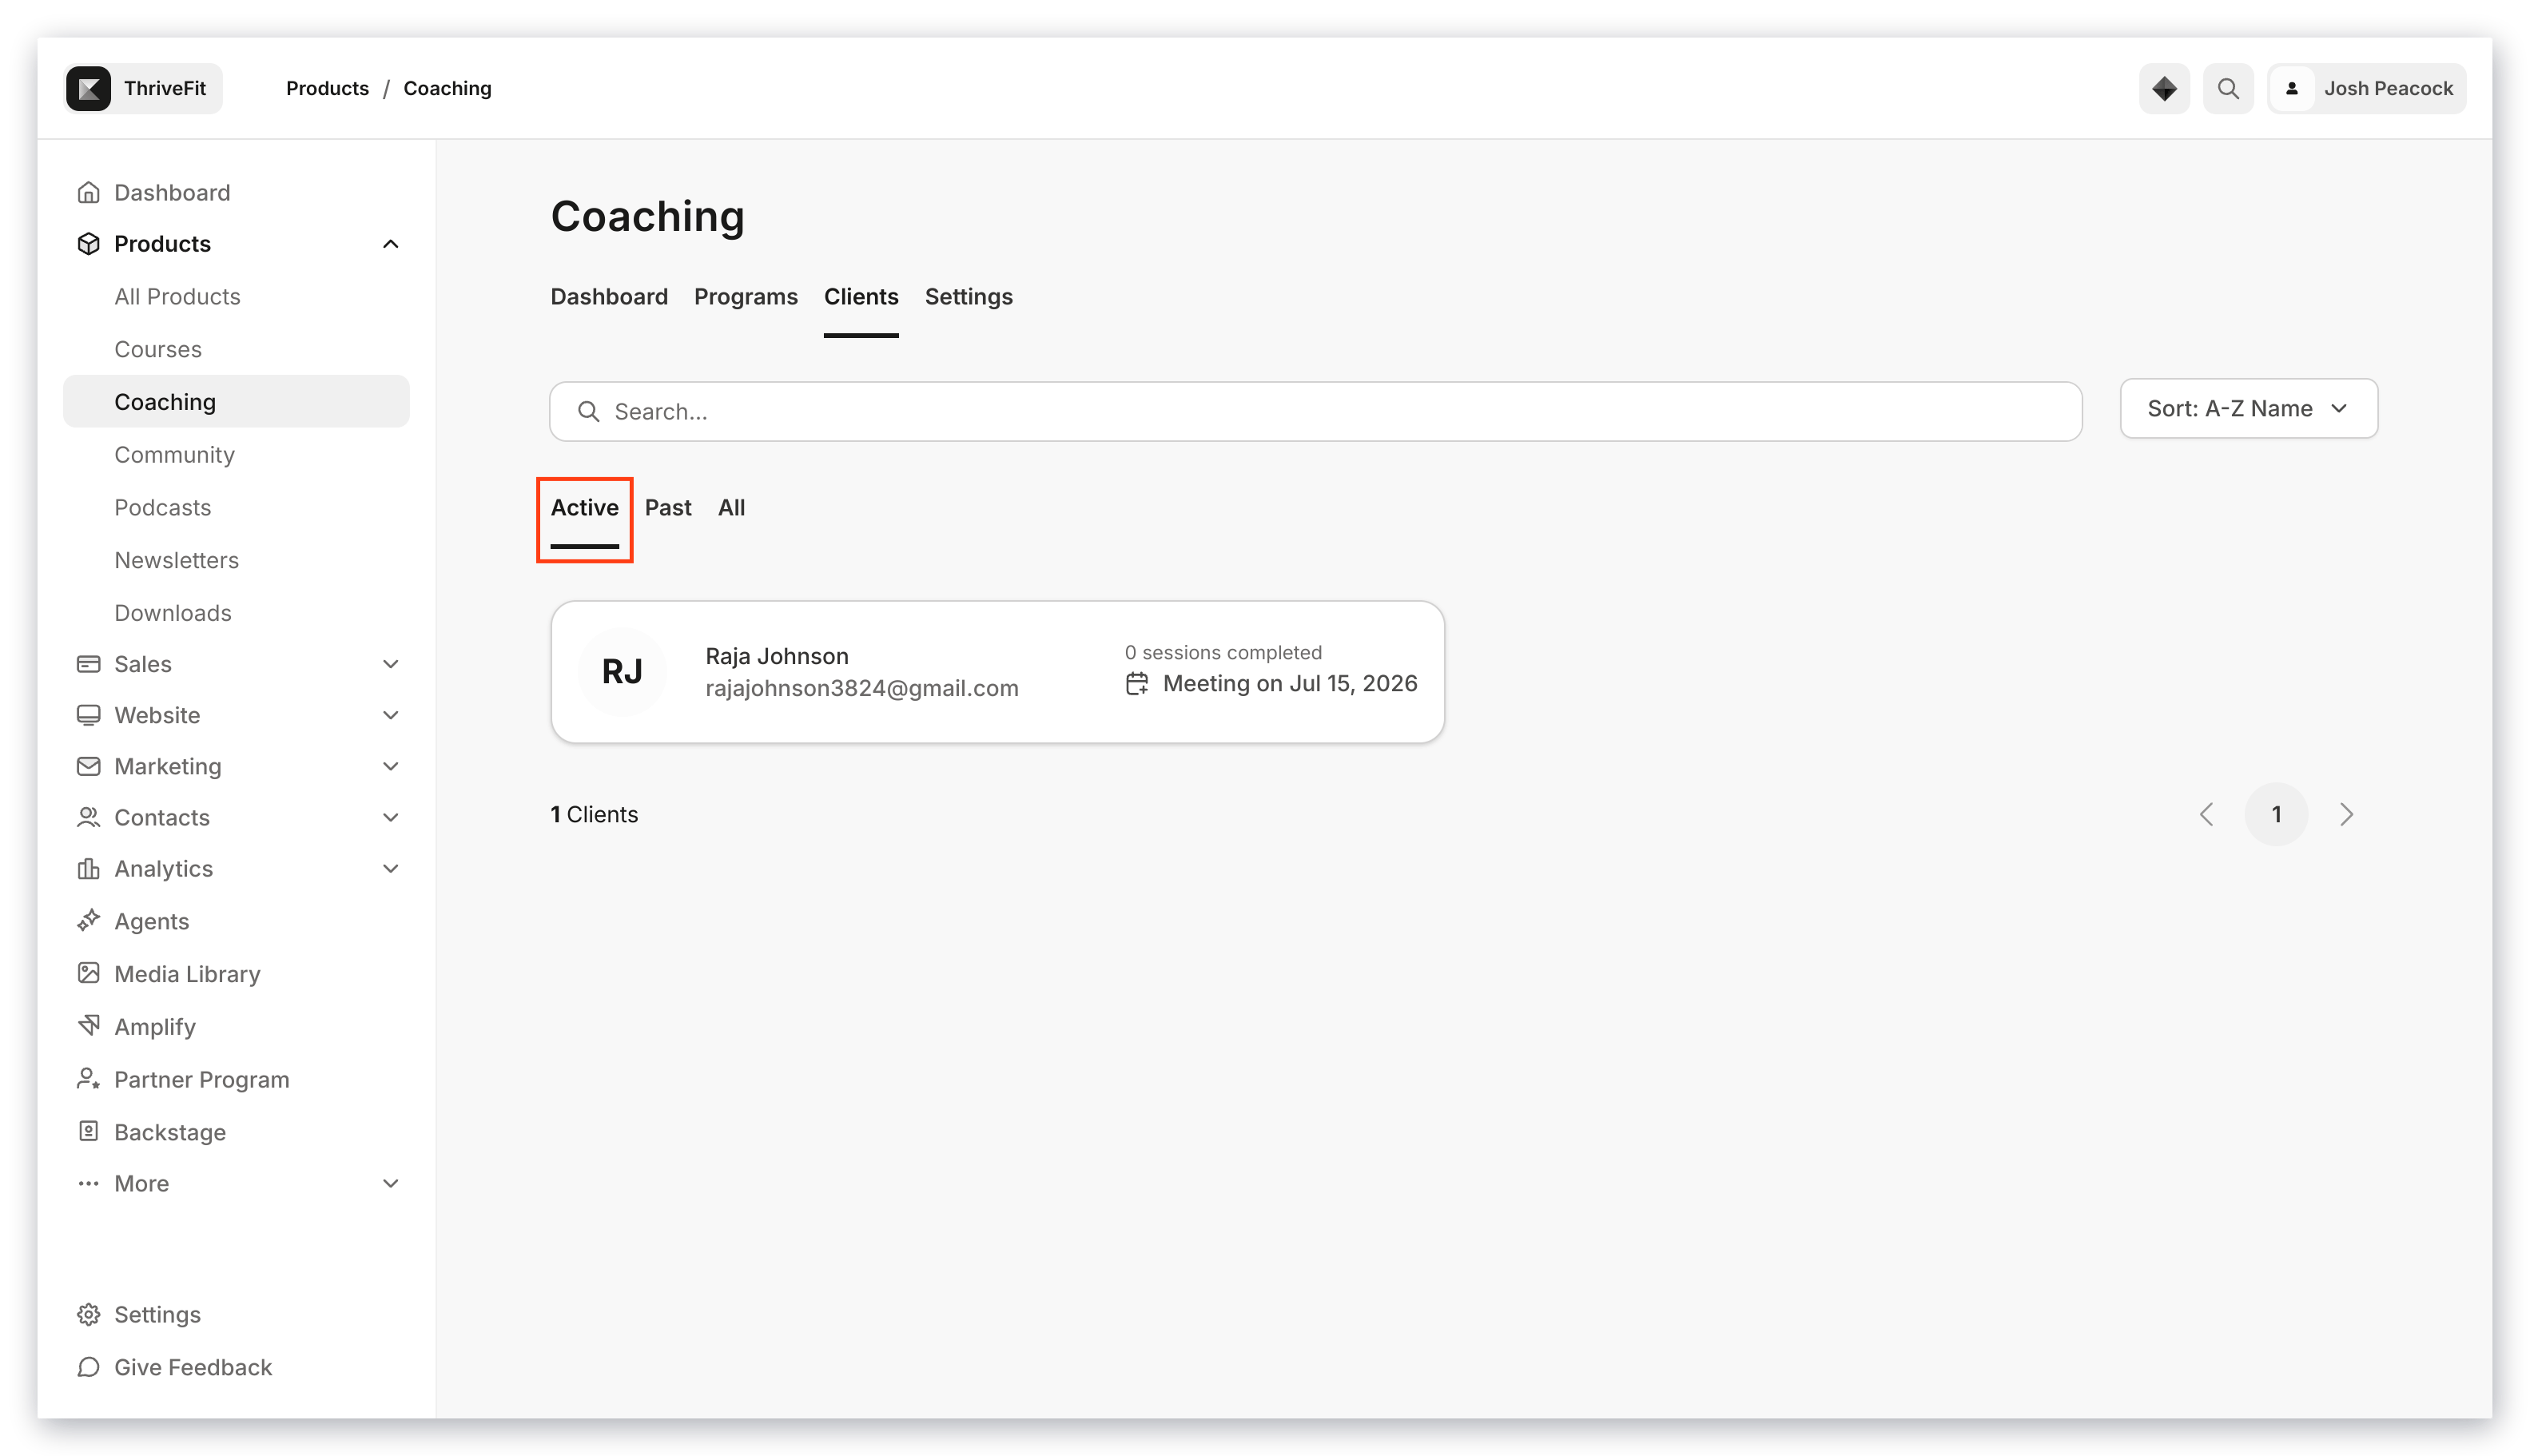Click the More ellipsis icon
The height and width of the screenshot is (1456, 2530).
tap(88, 1183)
